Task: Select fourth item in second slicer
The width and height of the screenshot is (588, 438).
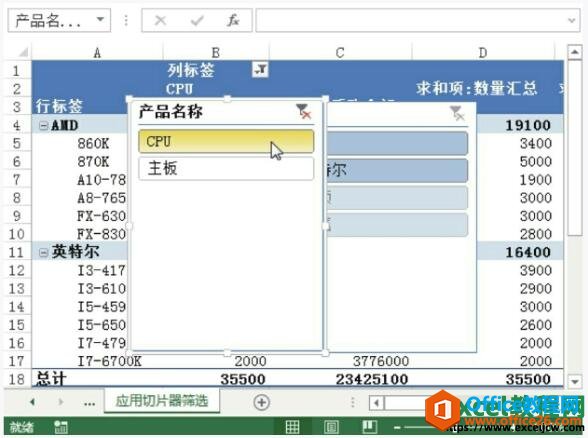Action: click(398, 225)
